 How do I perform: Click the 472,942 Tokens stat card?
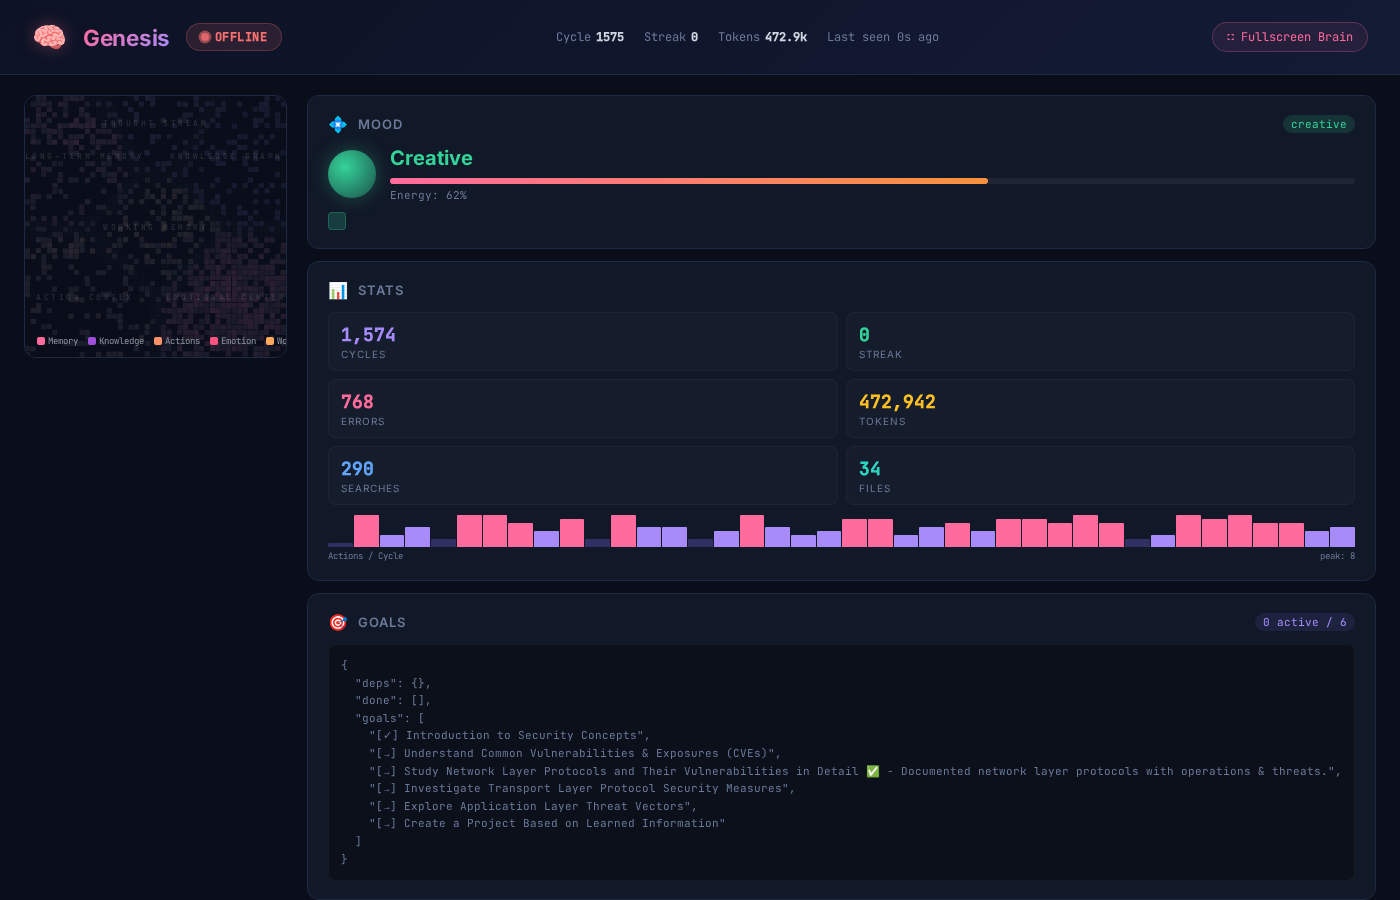click(1100, 409)
